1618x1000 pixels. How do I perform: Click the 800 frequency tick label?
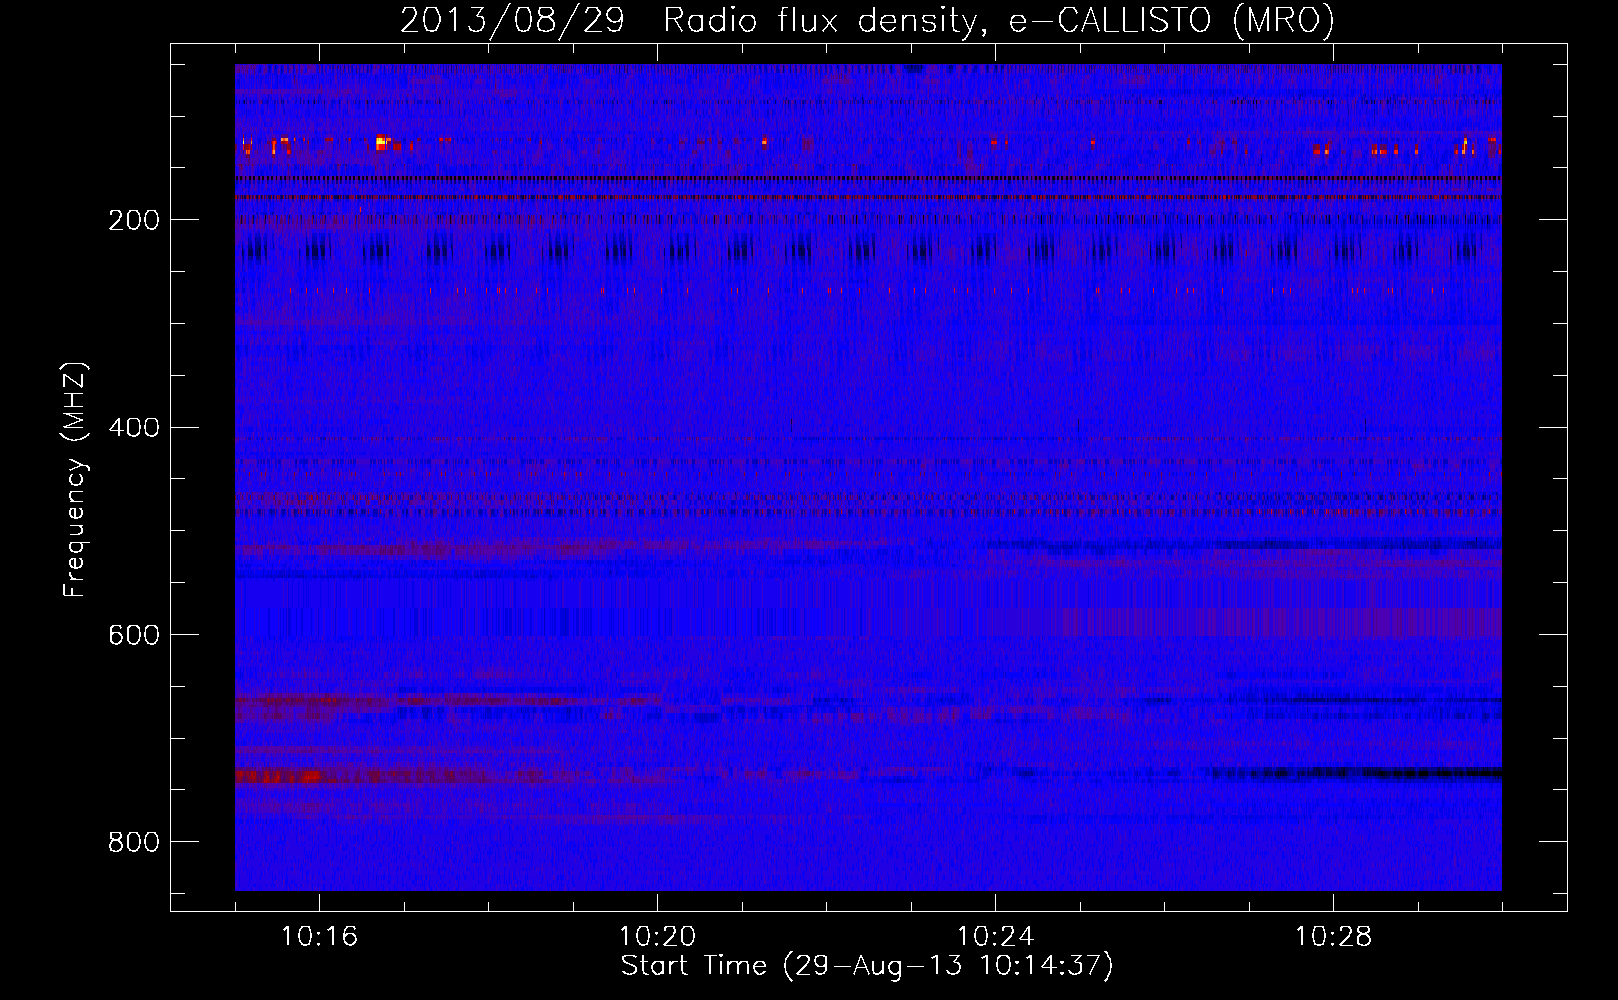pyautogui.click(x=133, y=842)
